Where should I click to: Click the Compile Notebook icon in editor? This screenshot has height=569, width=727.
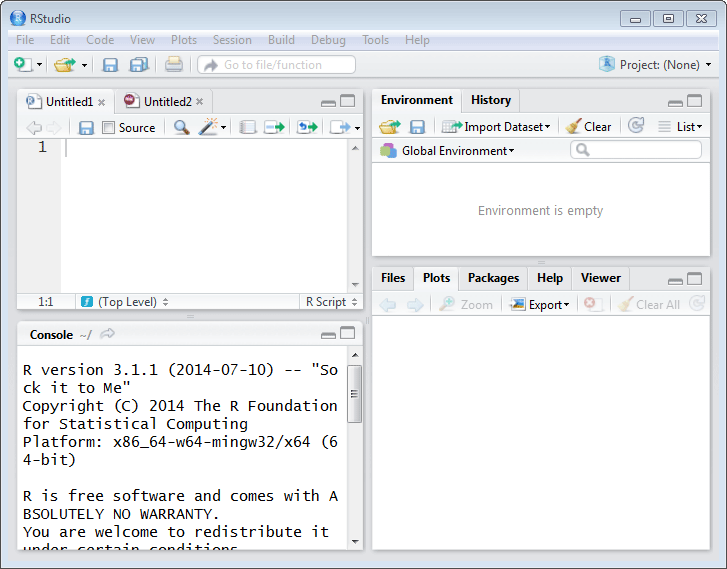pyautogui.click(x=248, y=127)
